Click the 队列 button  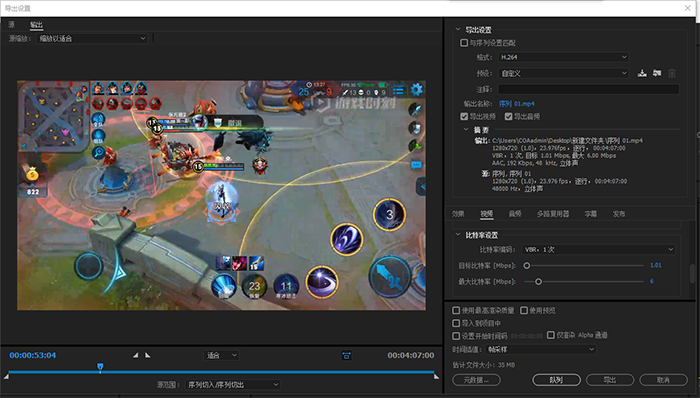556,380
